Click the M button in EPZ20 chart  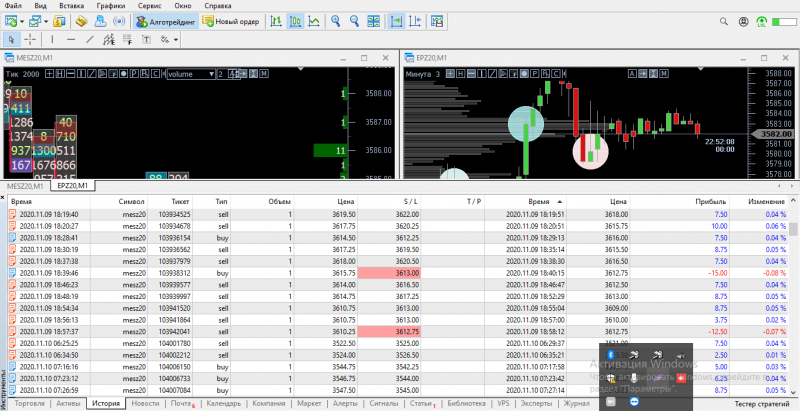[664, 73]
